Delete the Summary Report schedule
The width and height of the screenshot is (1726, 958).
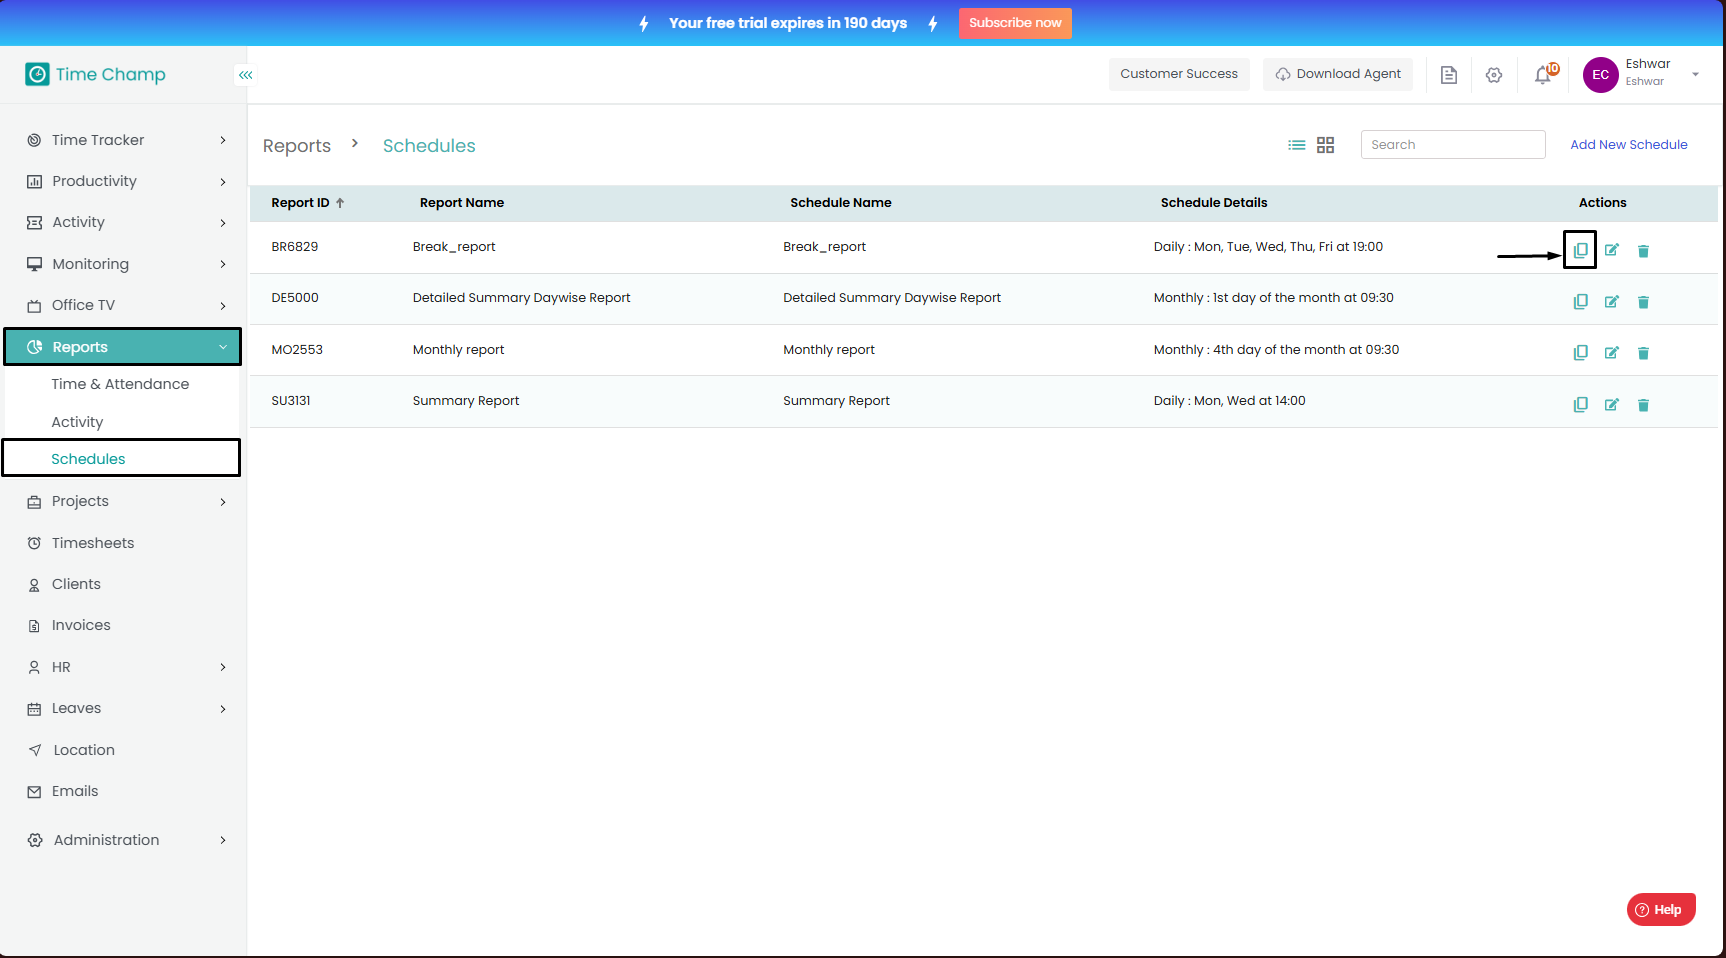point(1643,405)
